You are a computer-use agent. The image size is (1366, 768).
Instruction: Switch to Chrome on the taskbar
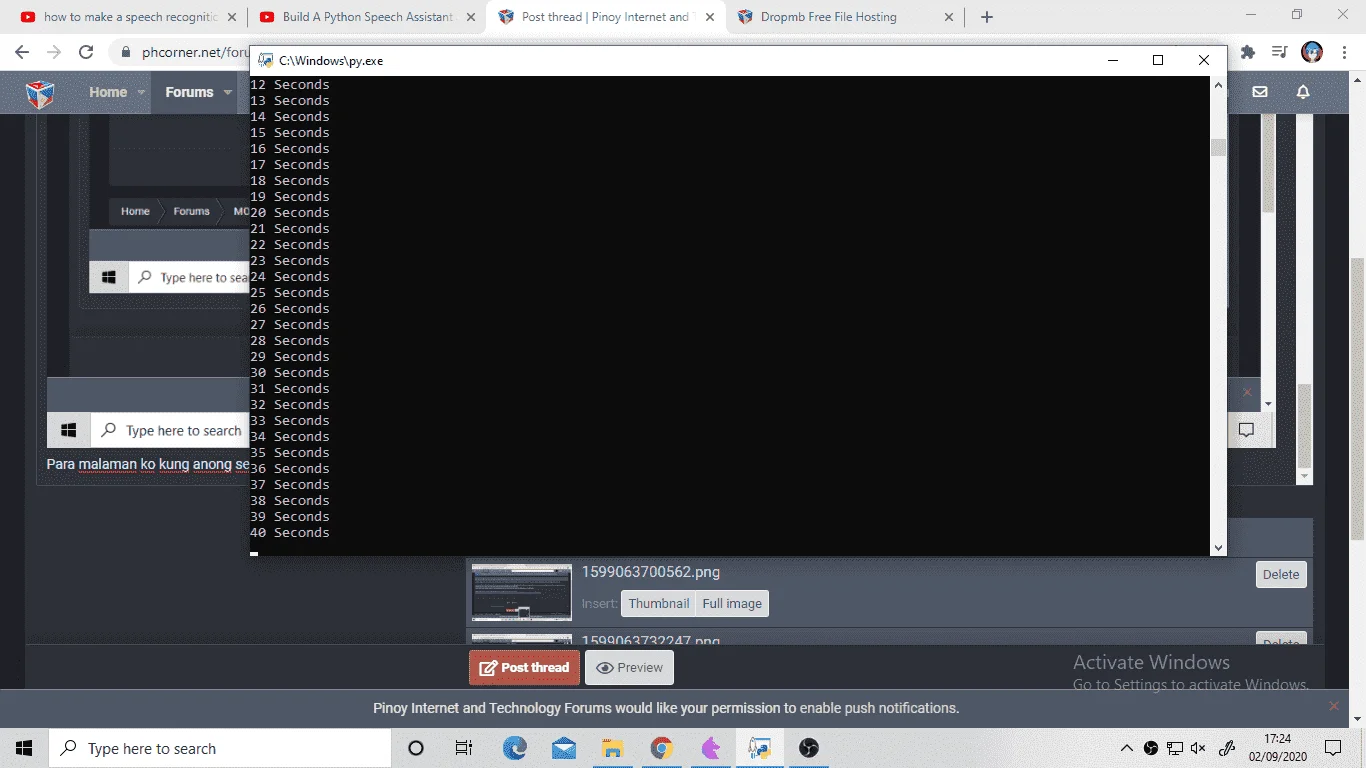[661, 748]
